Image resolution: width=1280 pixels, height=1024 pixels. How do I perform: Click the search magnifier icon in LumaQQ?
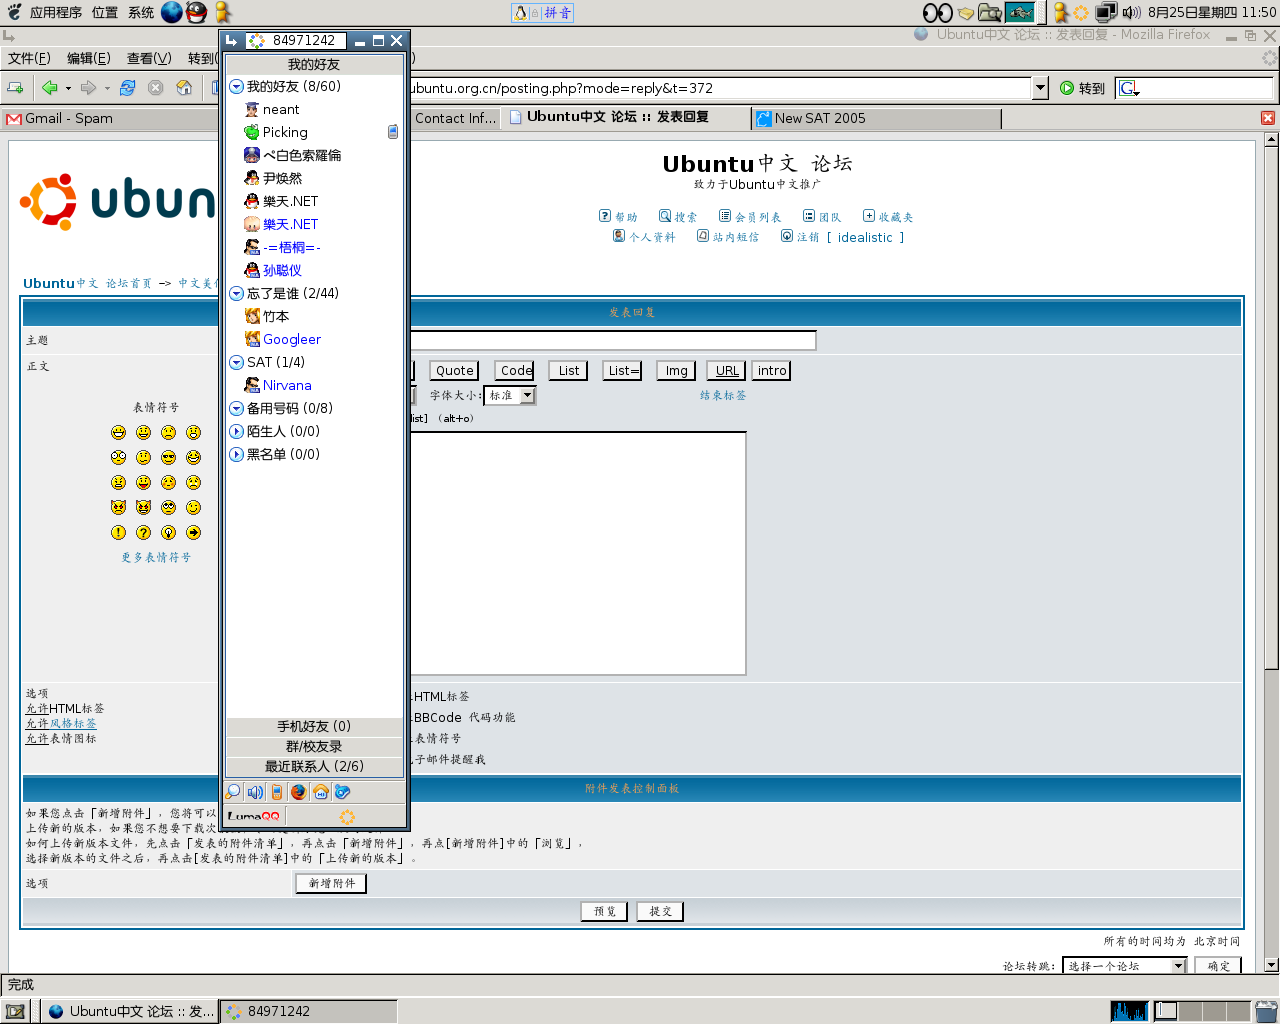tap(233, 792)
